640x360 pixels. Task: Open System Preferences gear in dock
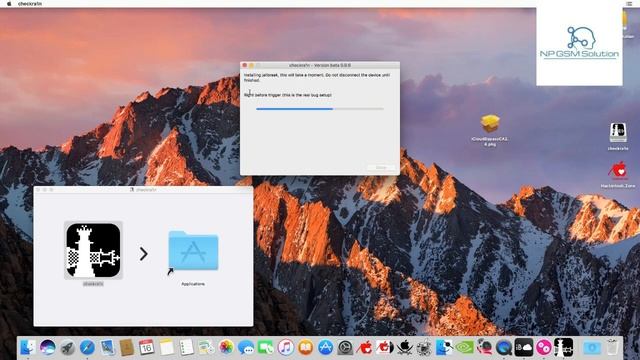click(345, 348)
